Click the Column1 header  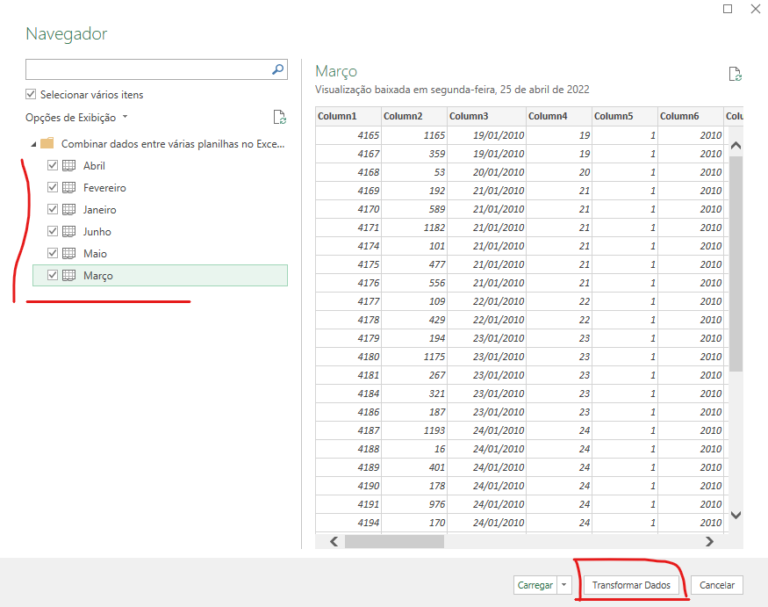(348, 116)
